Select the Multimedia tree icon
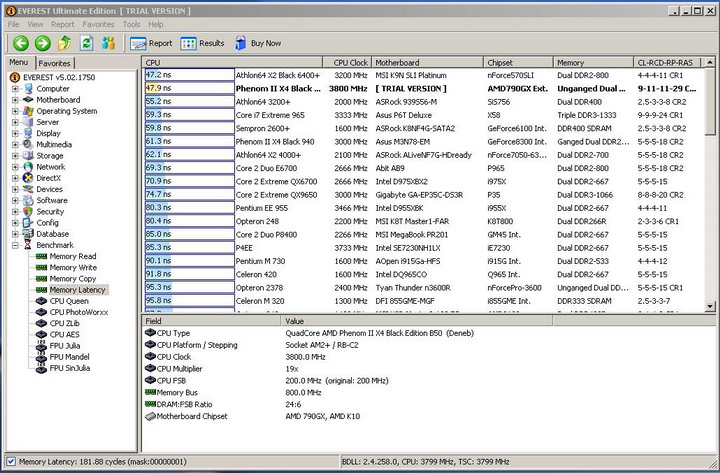The image size is (720, 473). [28, 144]
